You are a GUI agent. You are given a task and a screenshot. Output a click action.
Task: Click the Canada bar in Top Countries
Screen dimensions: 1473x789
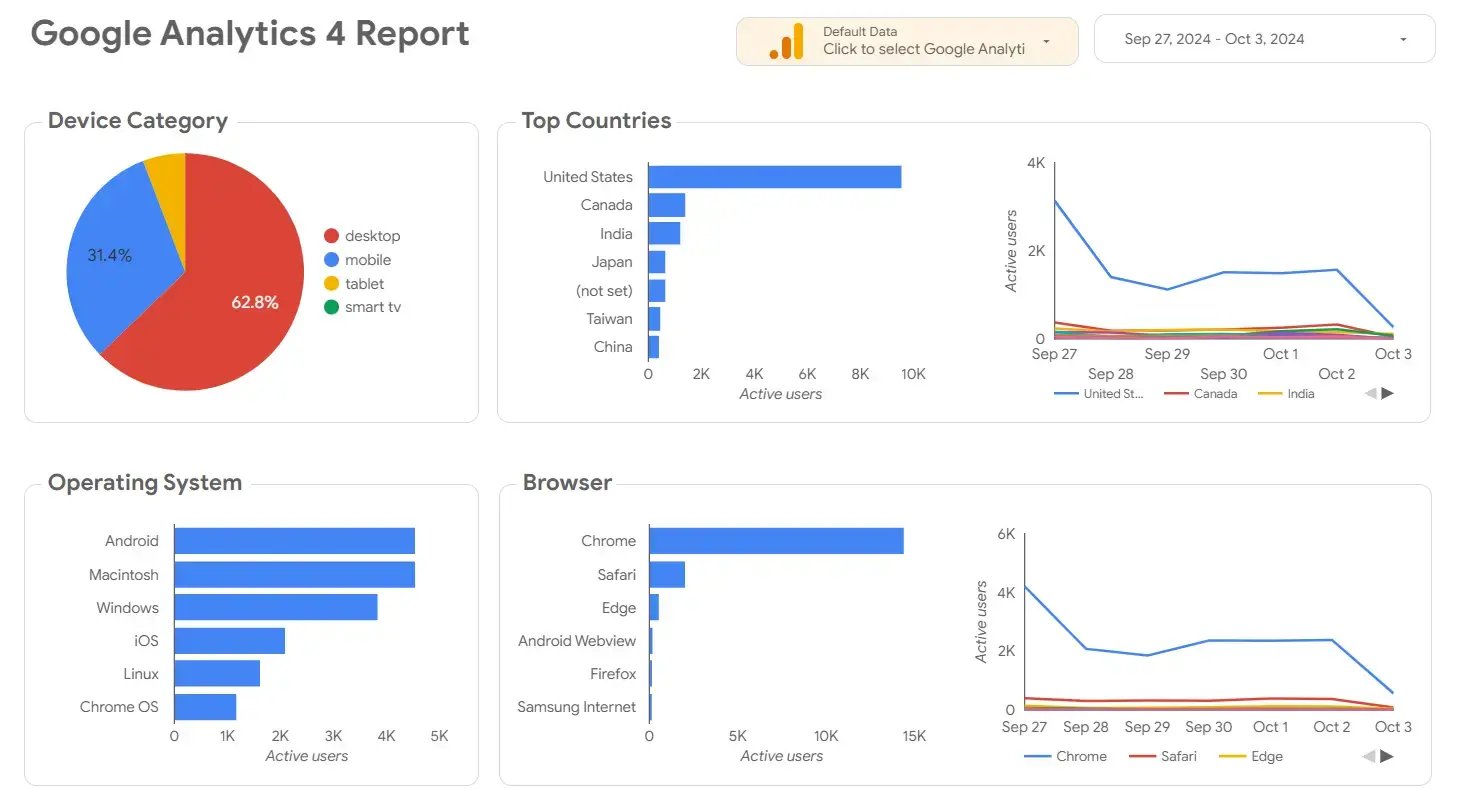click(x=667, y=205)
